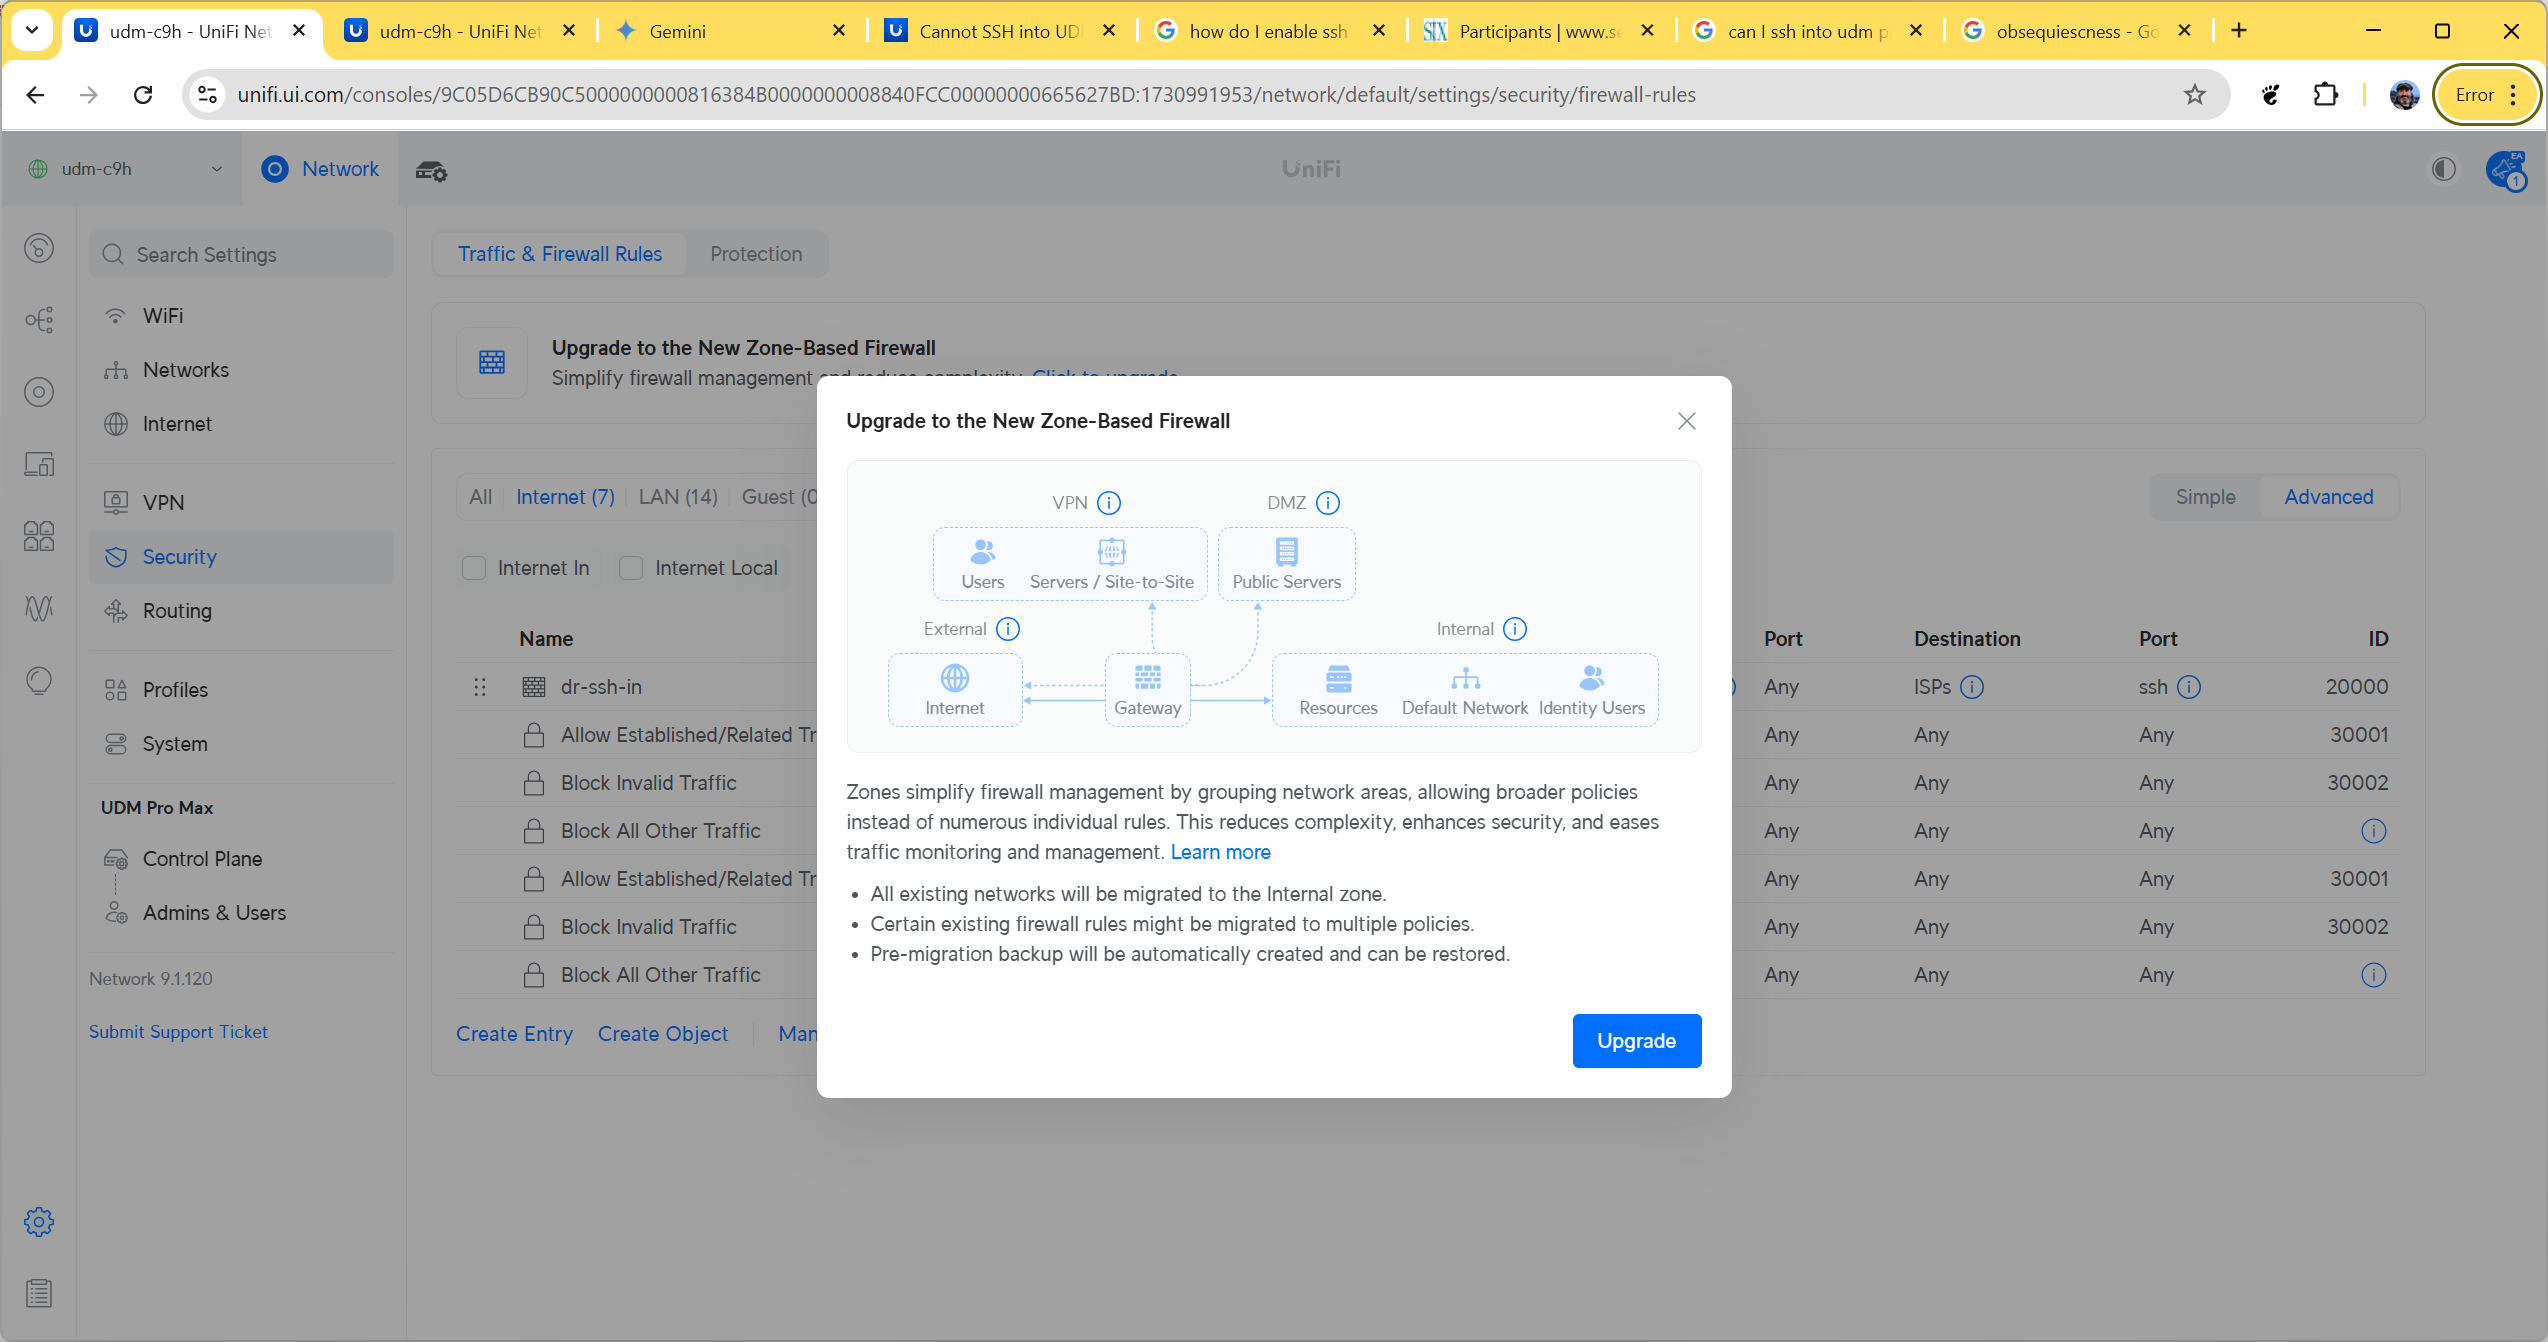The height and width of the screenshot is (1342, 2548).
Task: Open the devices manager icon in the top bar
Action: point(431,171)
